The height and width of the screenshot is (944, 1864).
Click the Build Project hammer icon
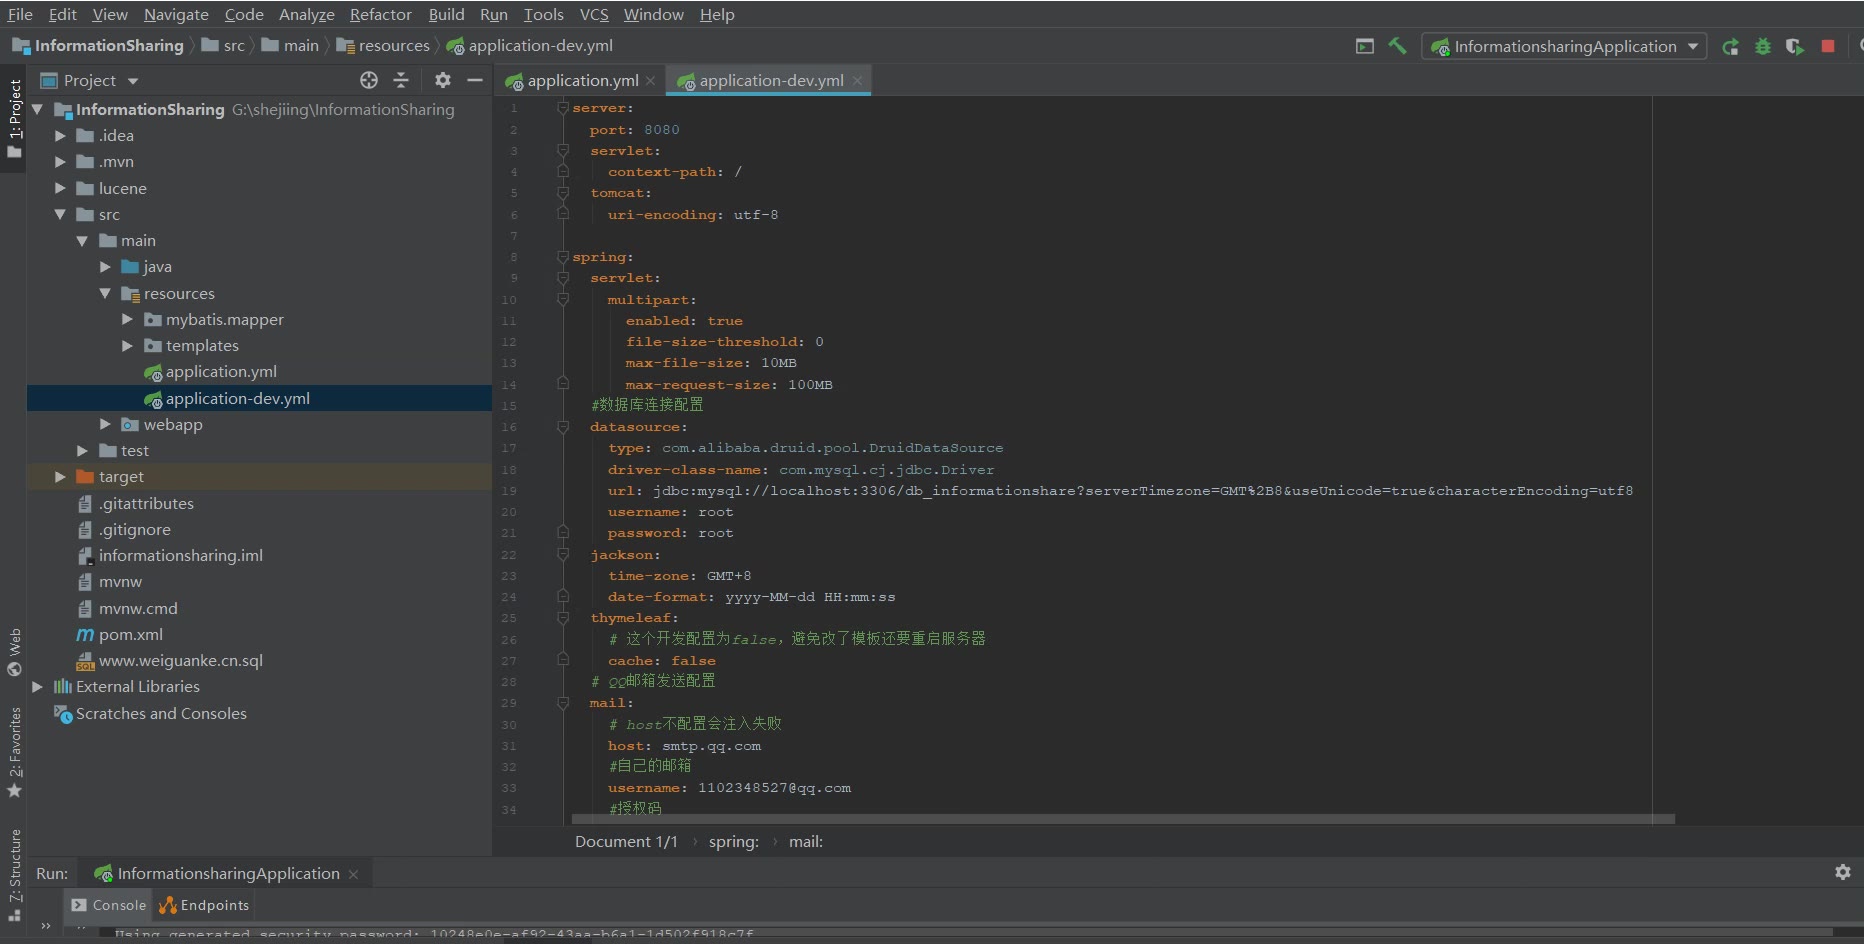click(x=1397, y=46)
